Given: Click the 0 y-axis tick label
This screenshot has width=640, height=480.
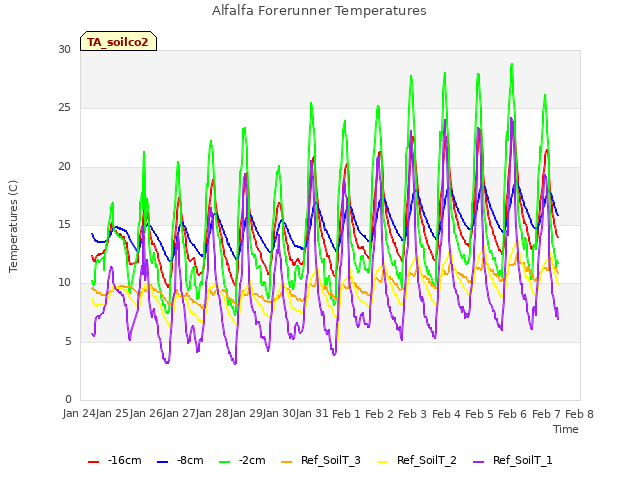Looking at the screenshot, I should 68,399.
